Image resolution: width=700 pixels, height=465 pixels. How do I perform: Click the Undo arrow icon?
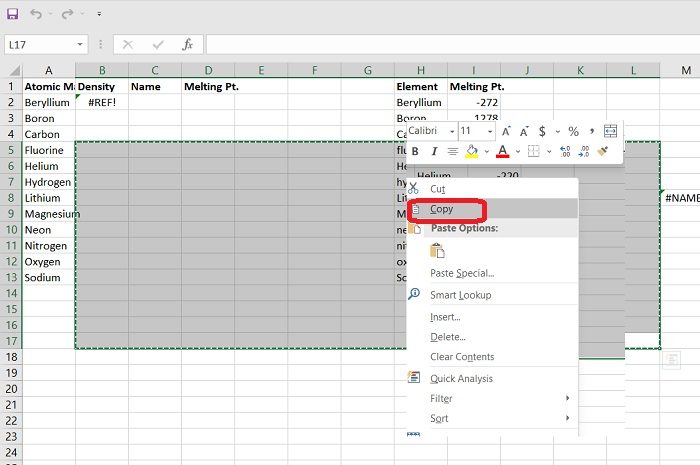point(35,14)
